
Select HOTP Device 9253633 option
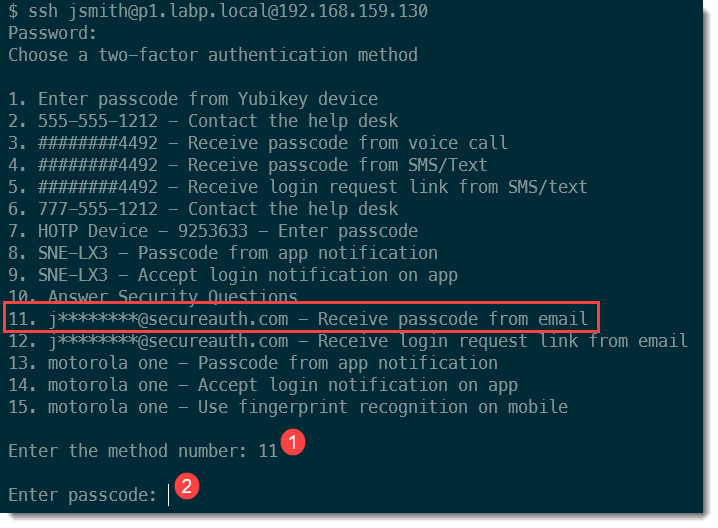pyautogui.click(x=213, y=231)
